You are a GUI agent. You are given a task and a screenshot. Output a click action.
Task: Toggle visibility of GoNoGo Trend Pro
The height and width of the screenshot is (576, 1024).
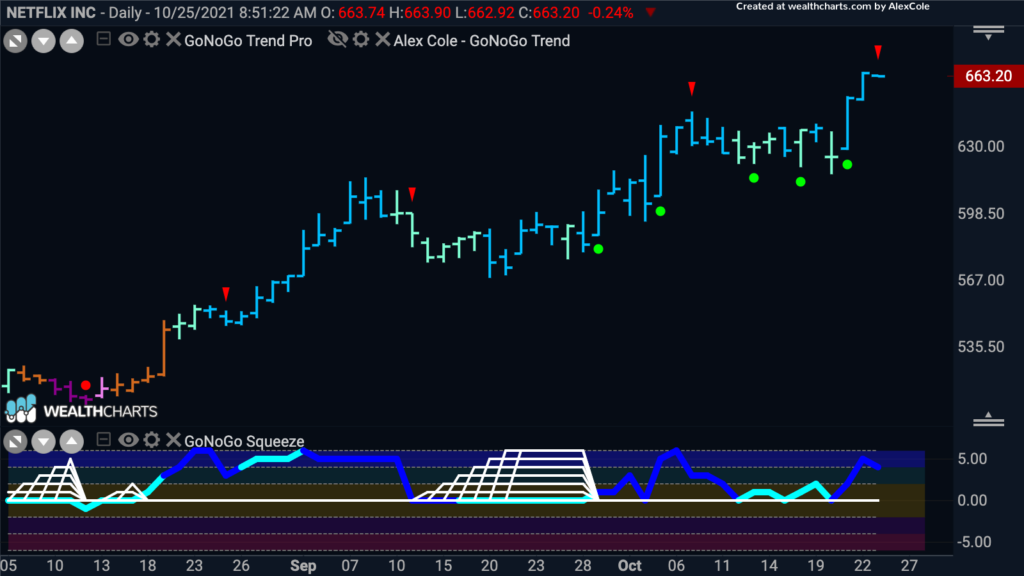128,39
